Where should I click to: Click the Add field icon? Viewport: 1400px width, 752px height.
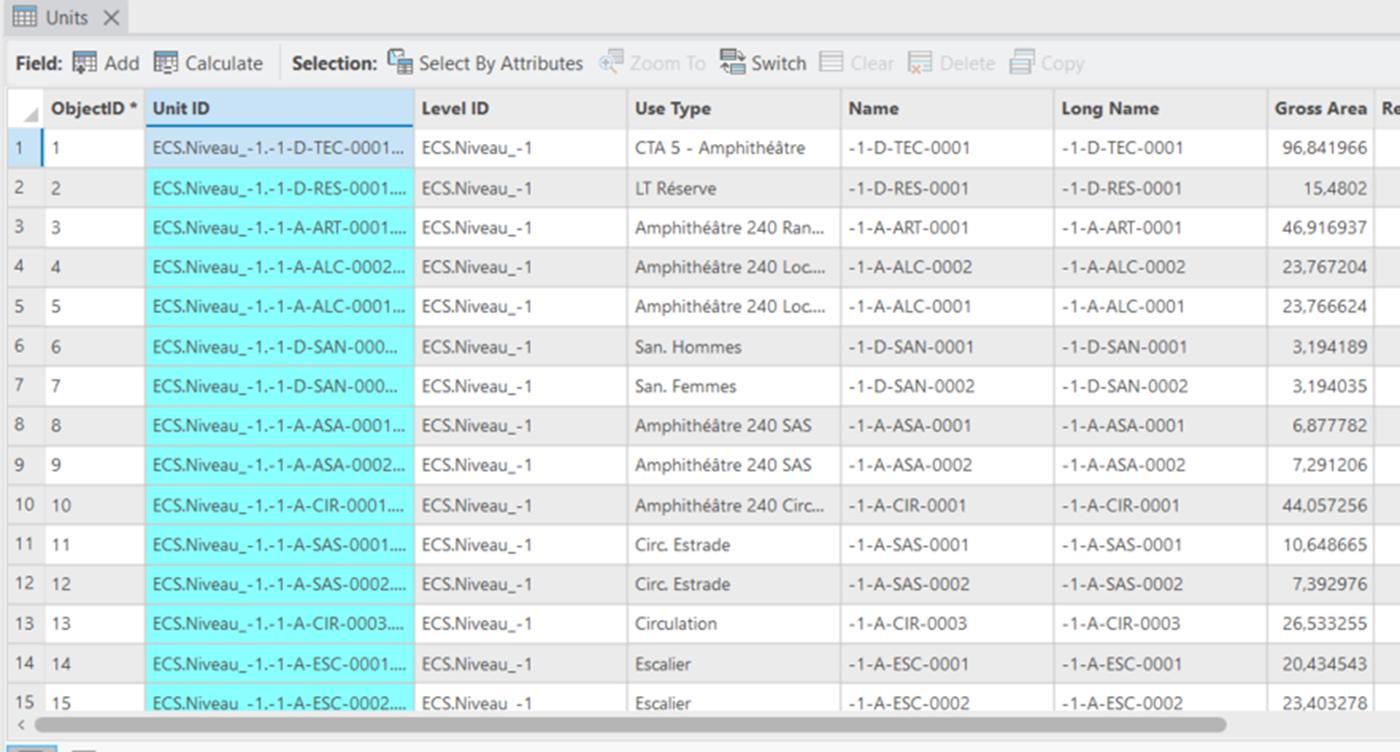click(x=85, y=63)
